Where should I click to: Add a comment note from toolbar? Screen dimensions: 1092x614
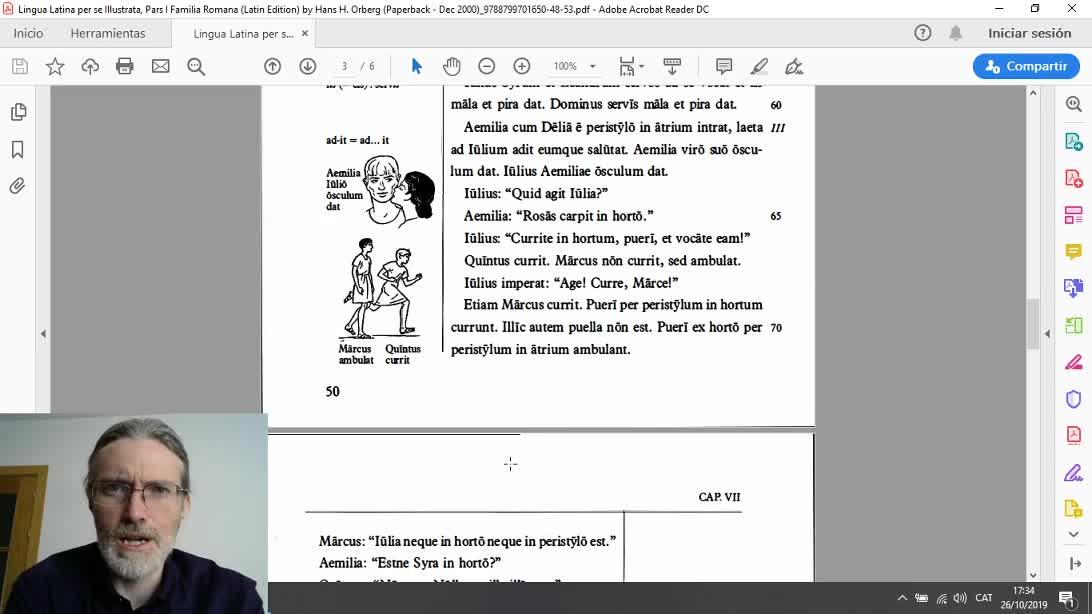pyautogui.click(x=724, y=66)
